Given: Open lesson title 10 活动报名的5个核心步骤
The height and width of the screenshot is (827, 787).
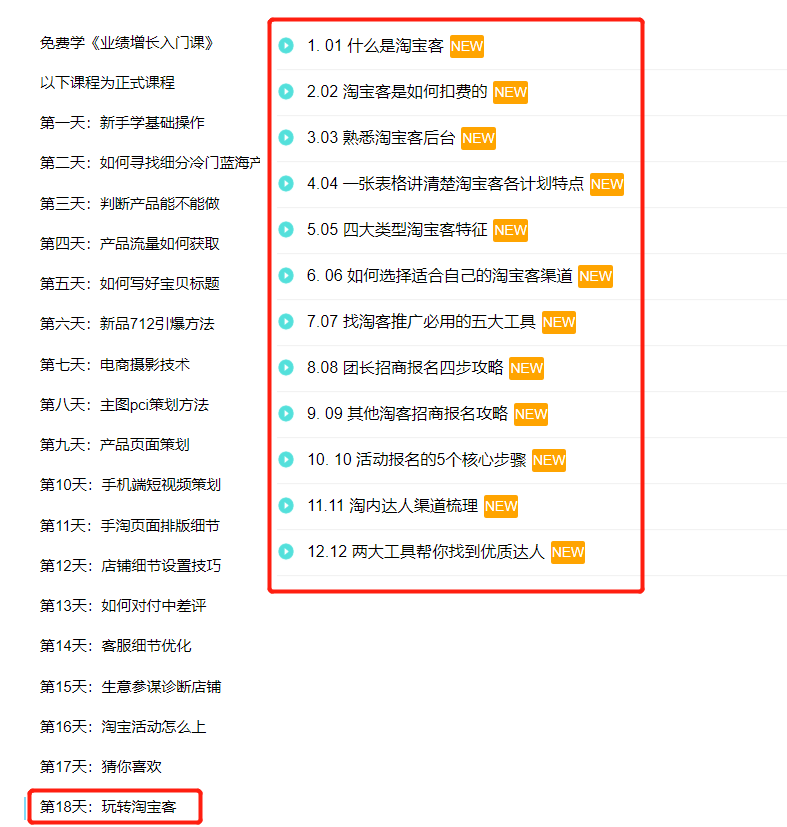Looking at the screenshot, I should 417,459.
